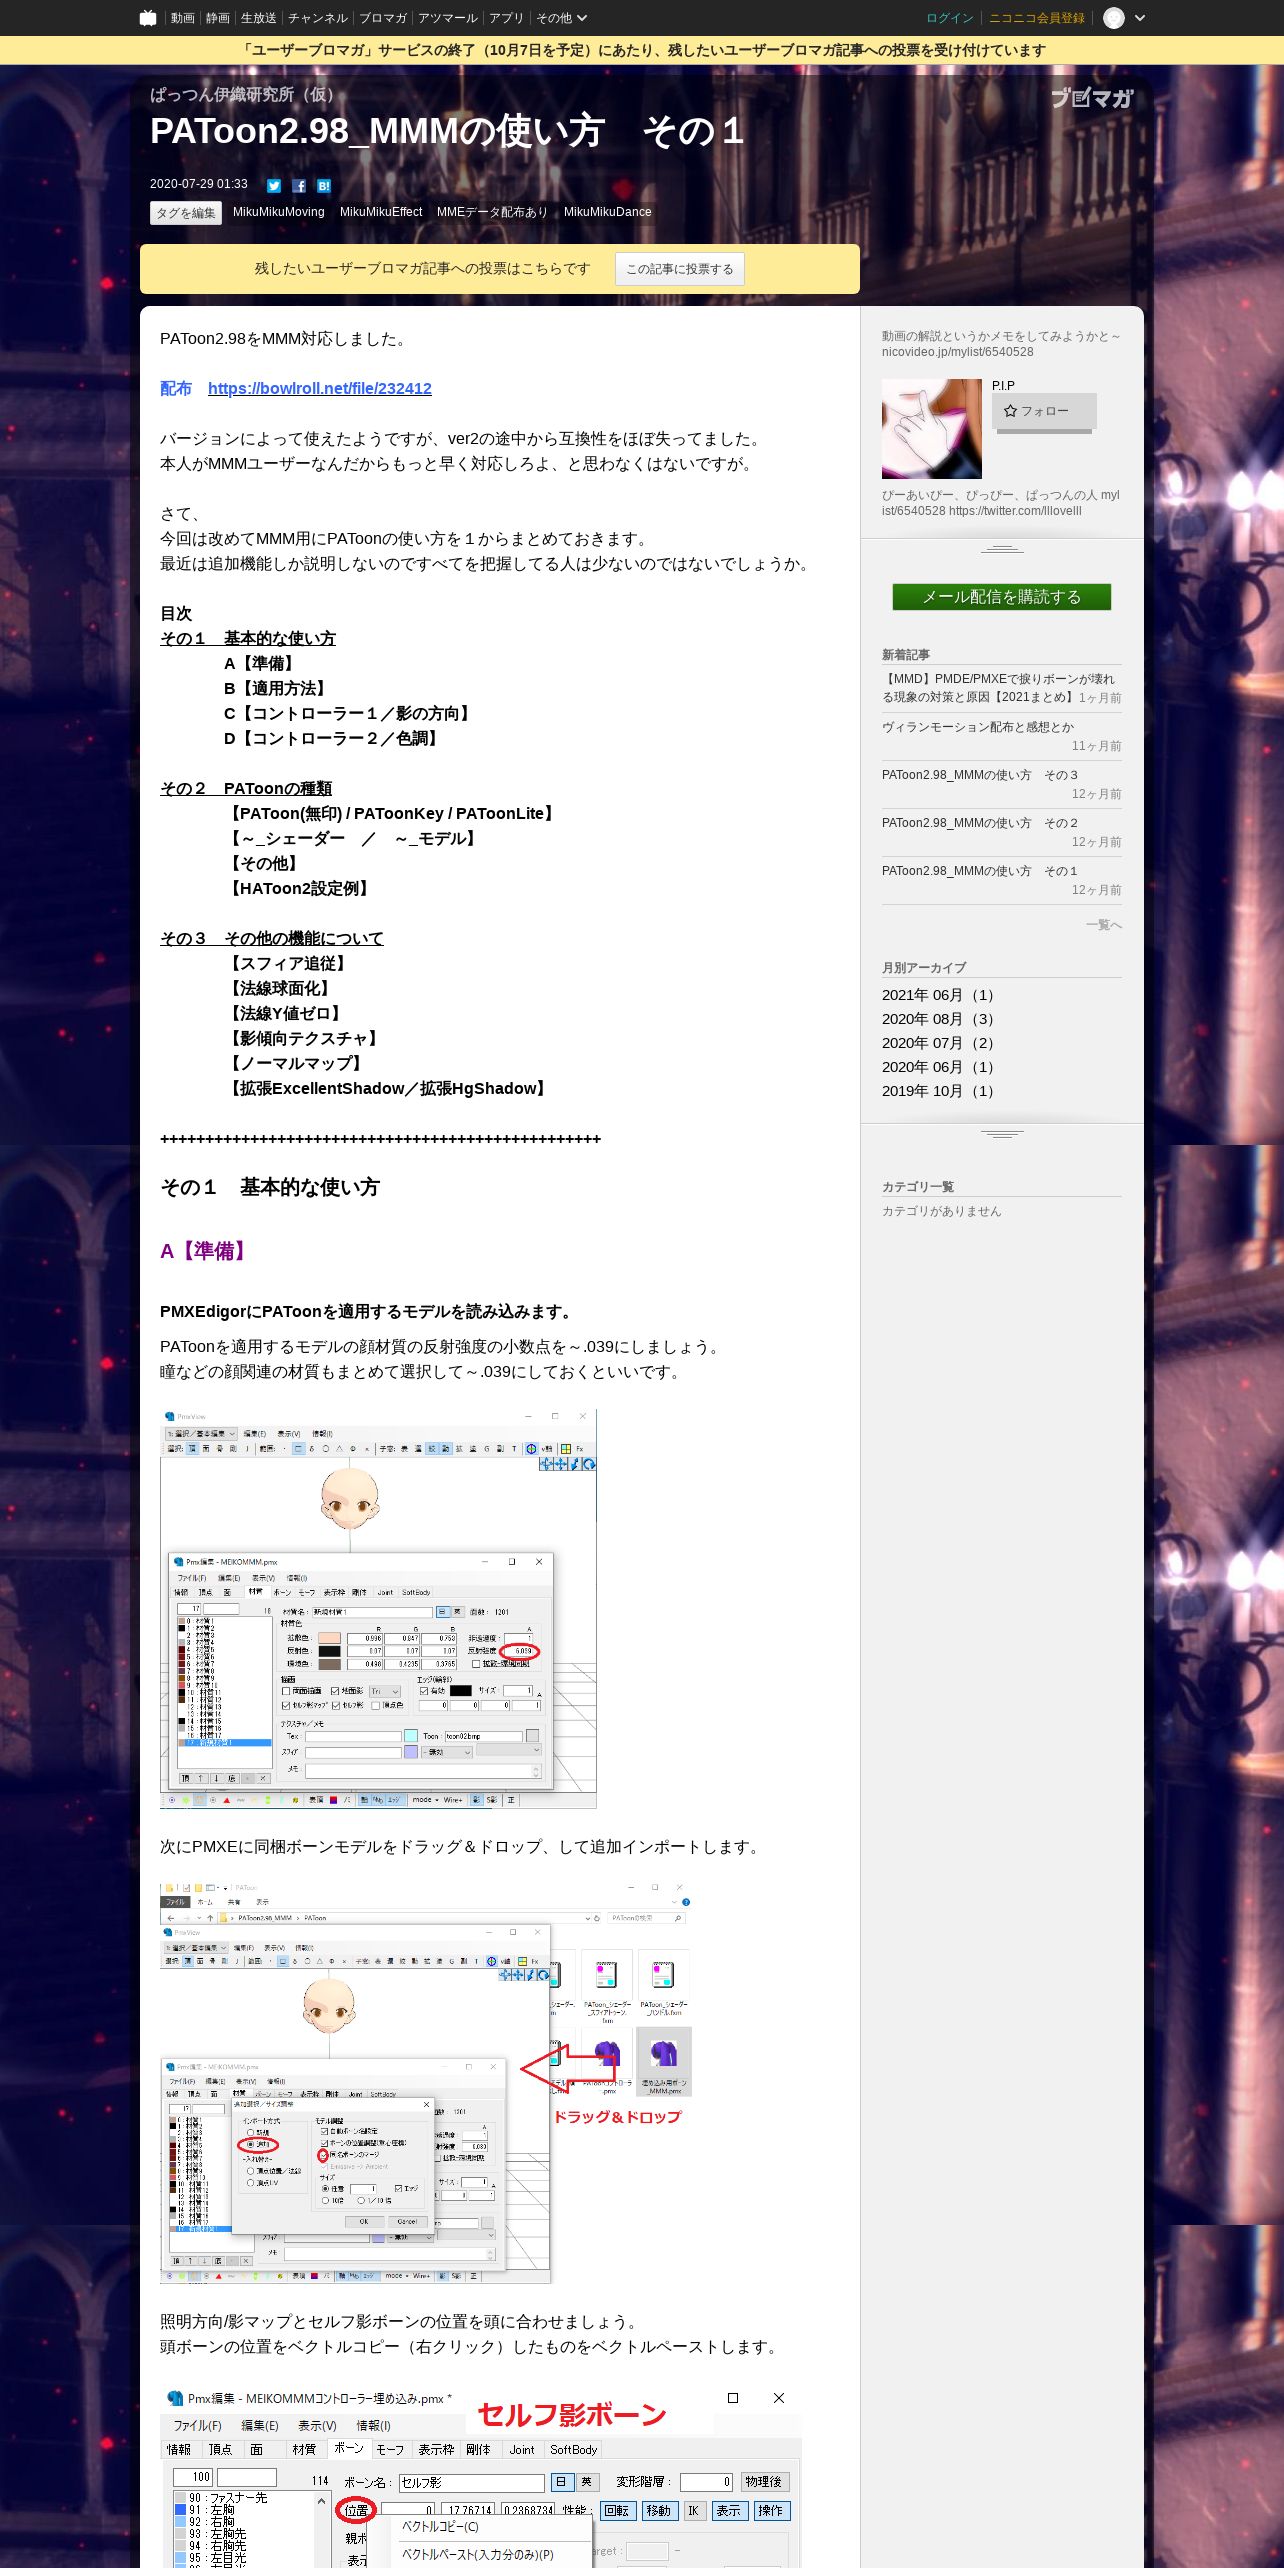Viewport: 1284px width, 2568px height.
Task: Open the PAToon2.98_MMMの使い方 その２ sidebar article
Action: click(x=980, y=823)
